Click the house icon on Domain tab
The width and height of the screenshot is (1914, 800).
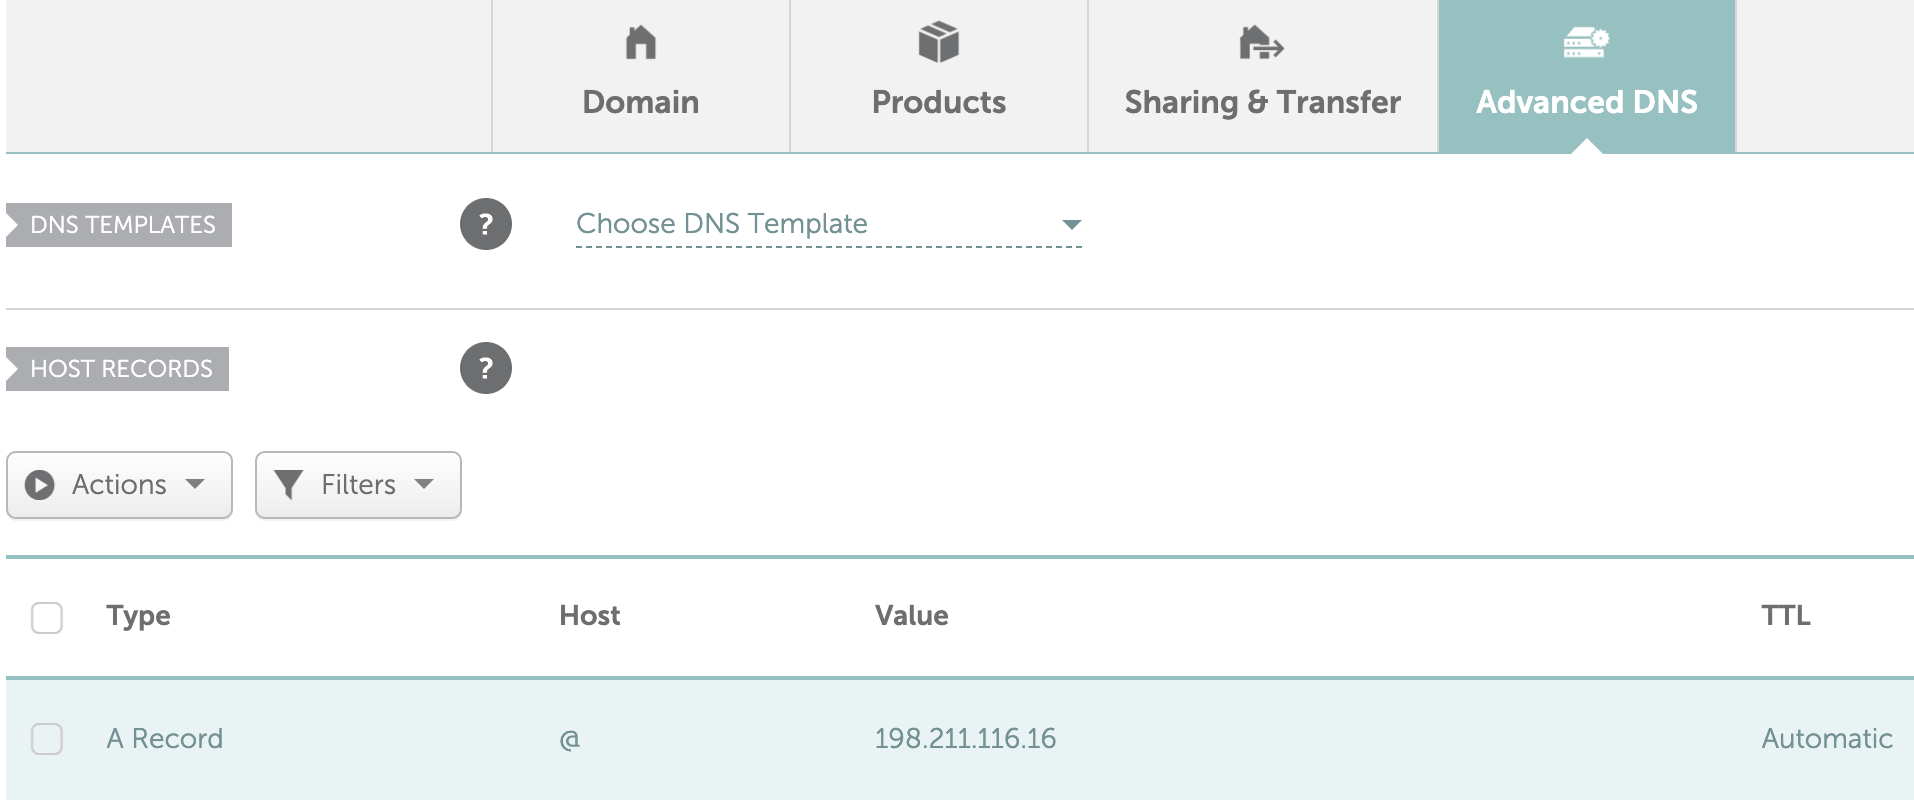coord(640,43)
